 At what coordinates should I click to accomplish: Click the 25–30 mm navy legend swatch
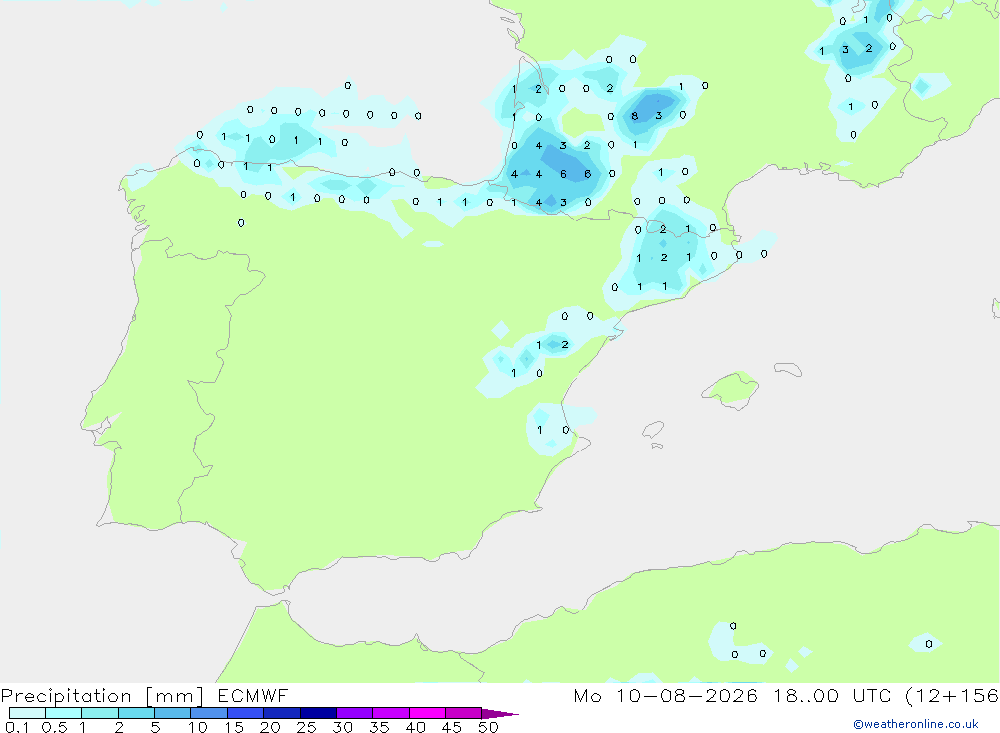point(318,713)
